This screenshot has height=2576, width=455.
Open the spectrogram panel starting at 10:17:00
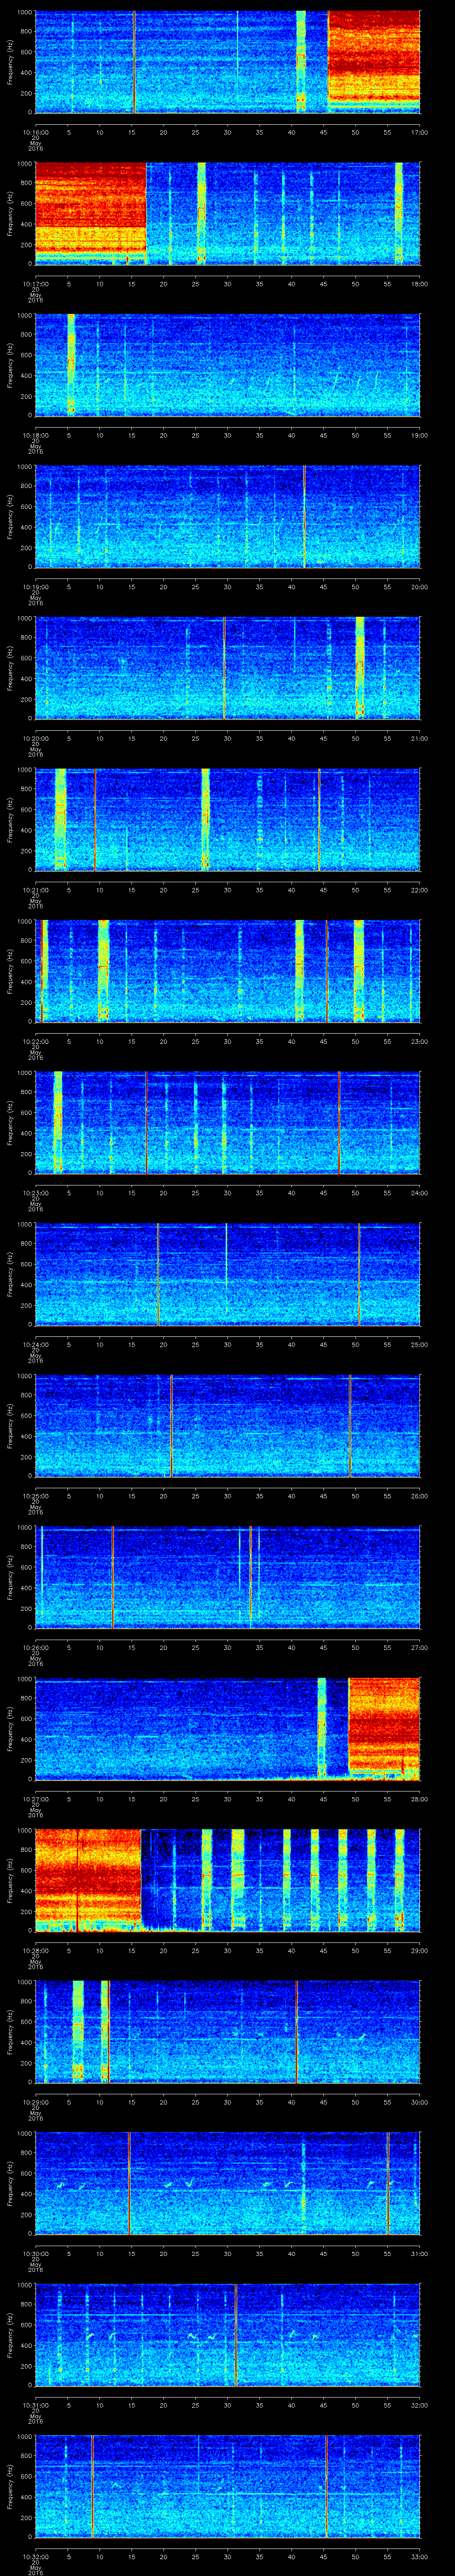[x=227, y=213]
